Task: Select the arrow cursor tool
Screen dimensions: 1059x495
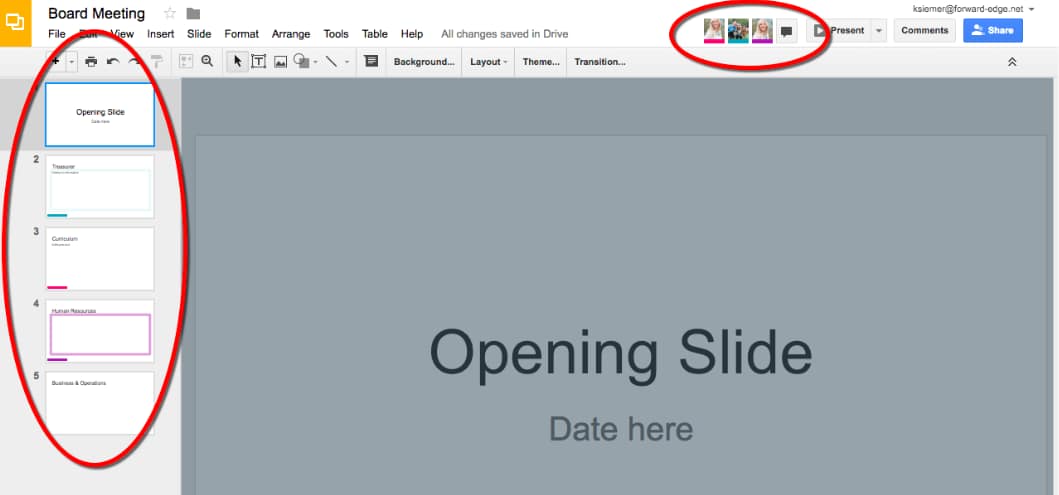Action: coord(237,62)
